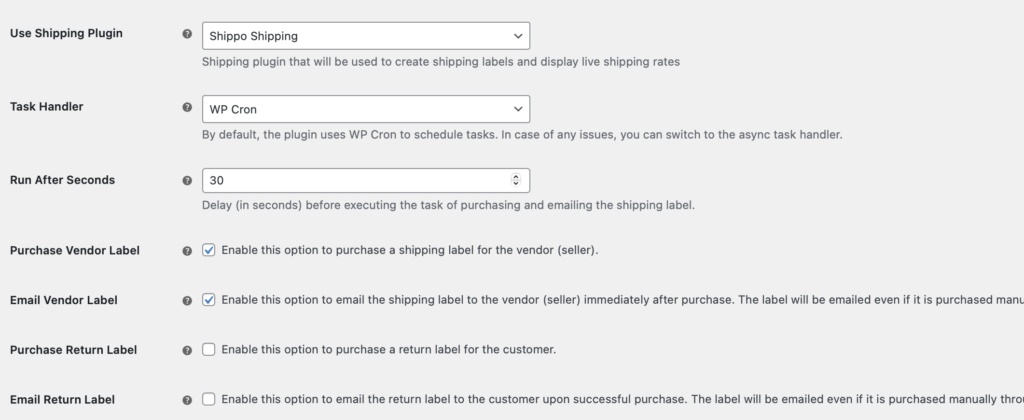Screen dimensions: 1024x420
Task: Click help icon beside Email Return Label
Action: click(x=187, y=400)
